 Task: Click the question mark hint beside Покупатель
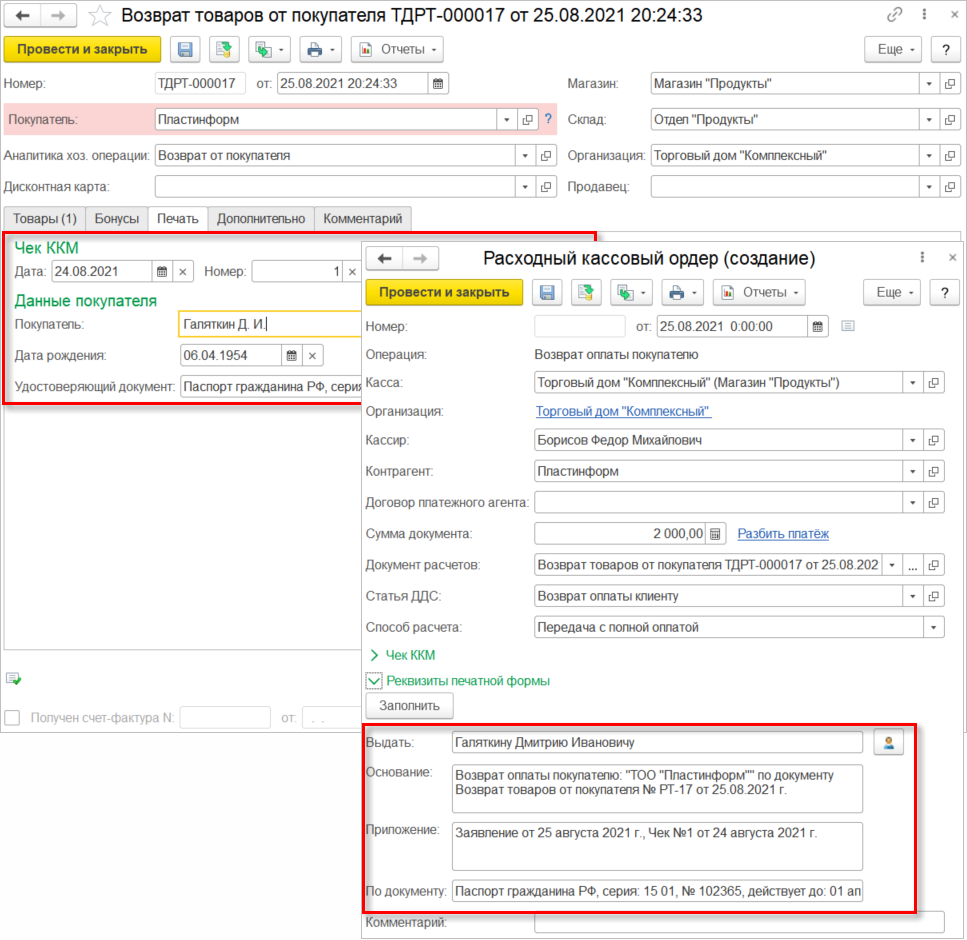click(x=548, y=119)
